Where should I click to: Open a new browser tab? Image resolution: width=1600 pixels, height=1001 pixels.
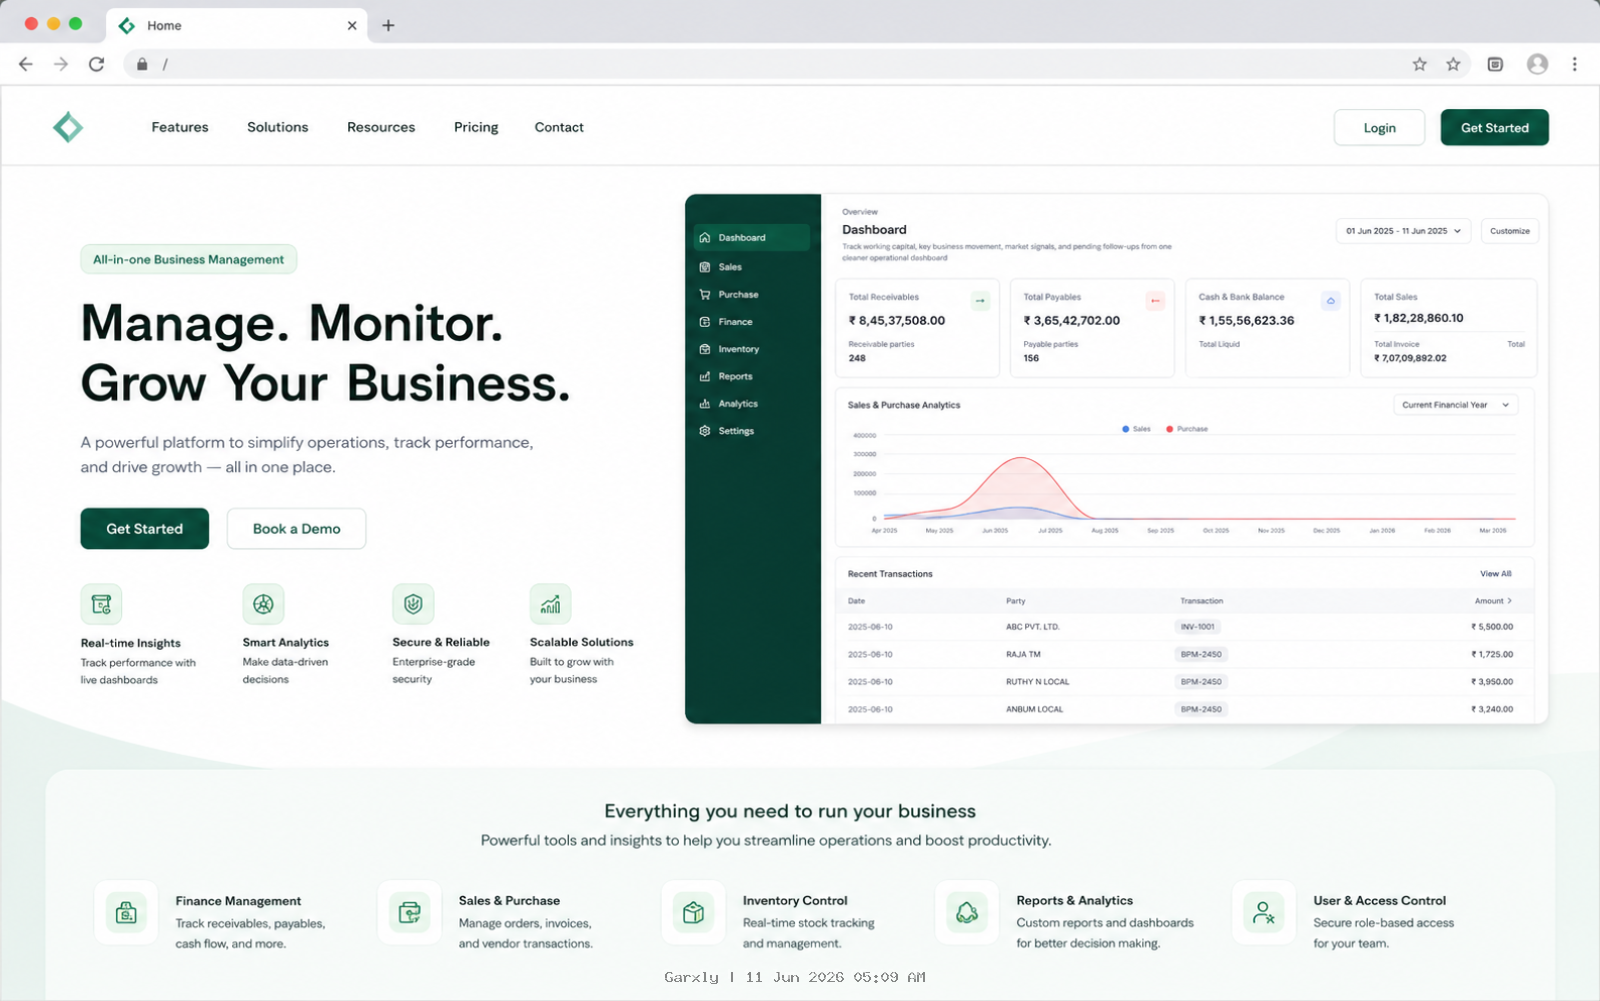tap(388, 25)
